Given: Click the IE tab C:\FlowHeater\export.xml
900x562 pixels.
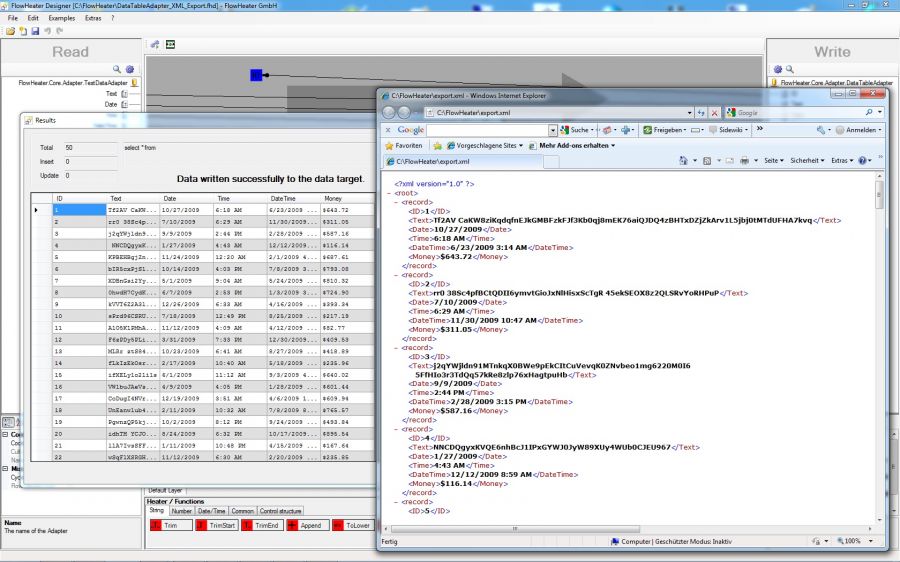Looking at the screenshot, I should [463, 161].
